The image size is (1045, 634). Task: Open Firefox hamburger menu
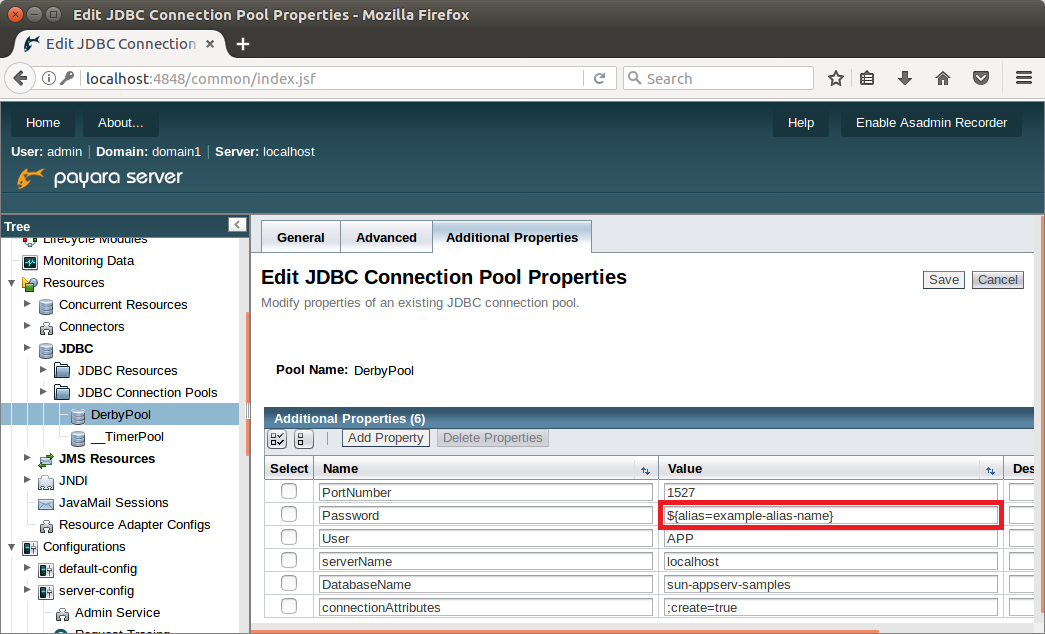pos(1024,78)
